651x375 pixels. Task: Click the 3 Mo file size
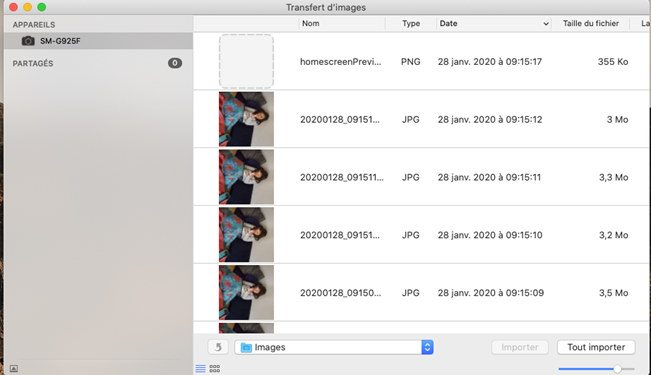tap(617, 120)
